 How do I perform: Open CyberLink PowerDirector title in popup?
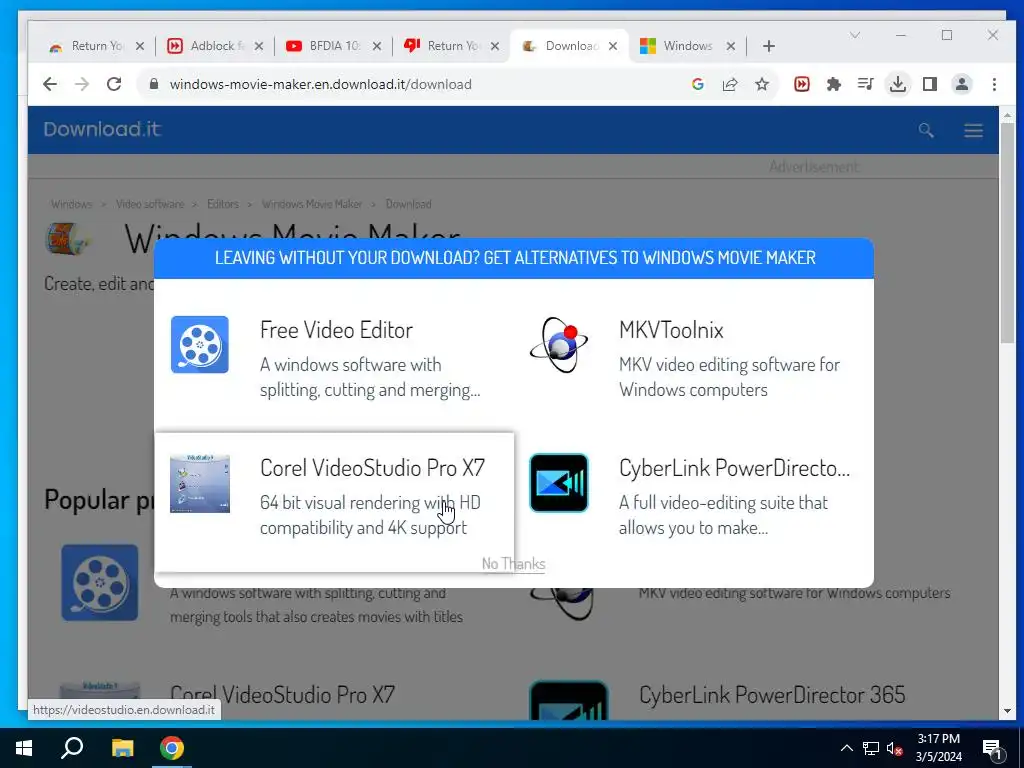click(x=734, y=468)
